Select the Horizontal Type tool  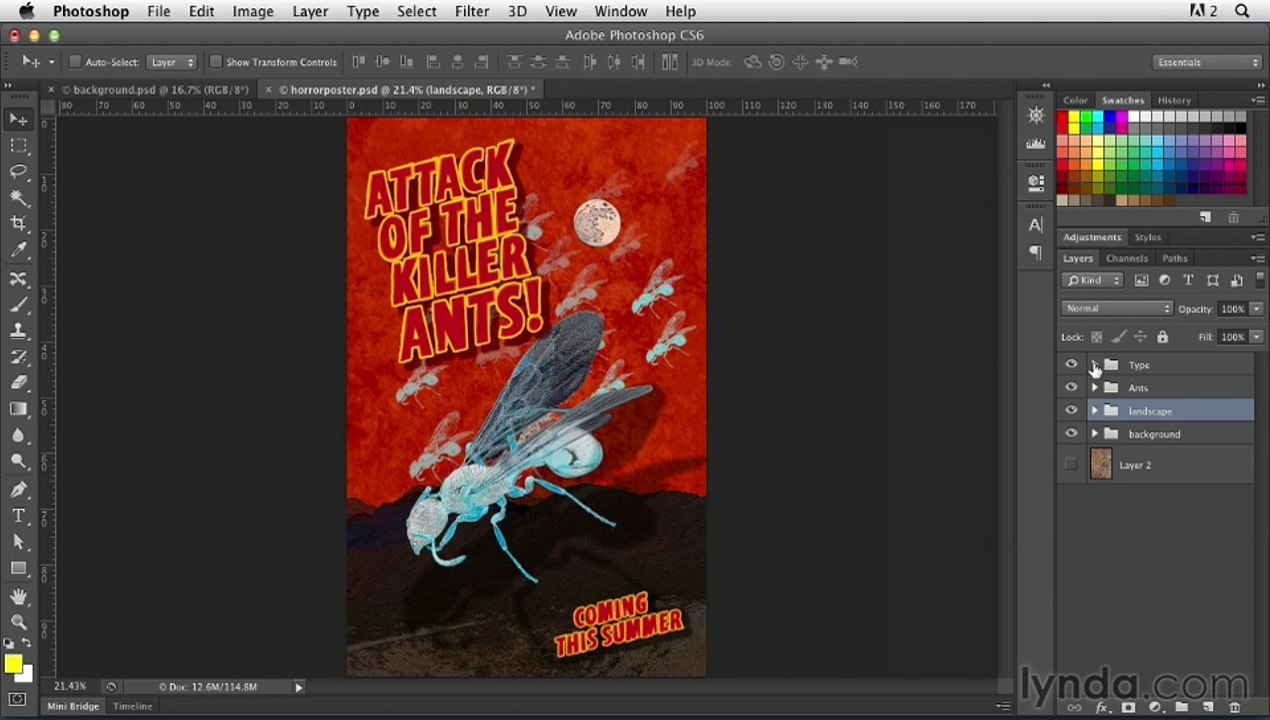(19, 516)
